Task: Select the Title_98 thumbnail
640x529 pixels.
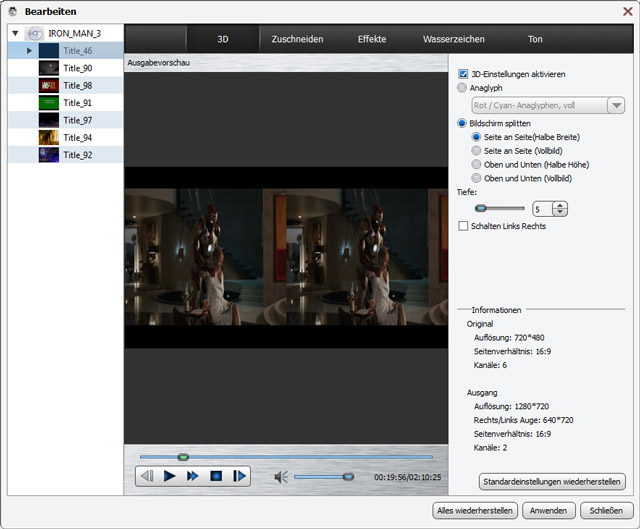Action: coord(49,85)
